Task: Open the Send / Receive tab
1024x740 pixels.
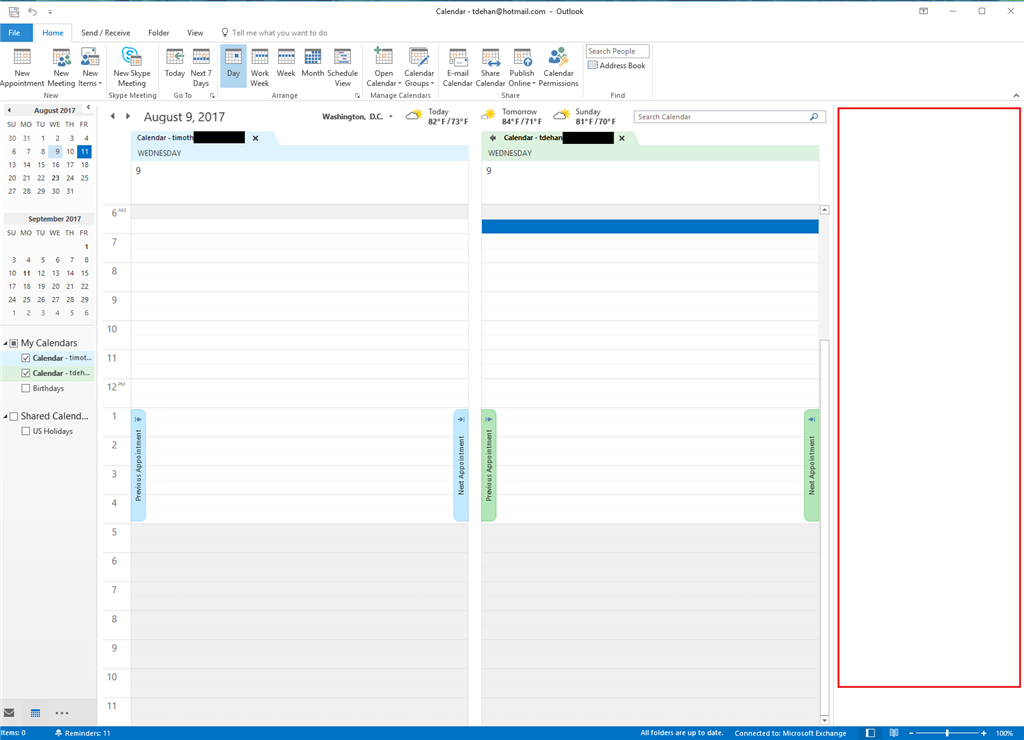Action: pos(105,32)
